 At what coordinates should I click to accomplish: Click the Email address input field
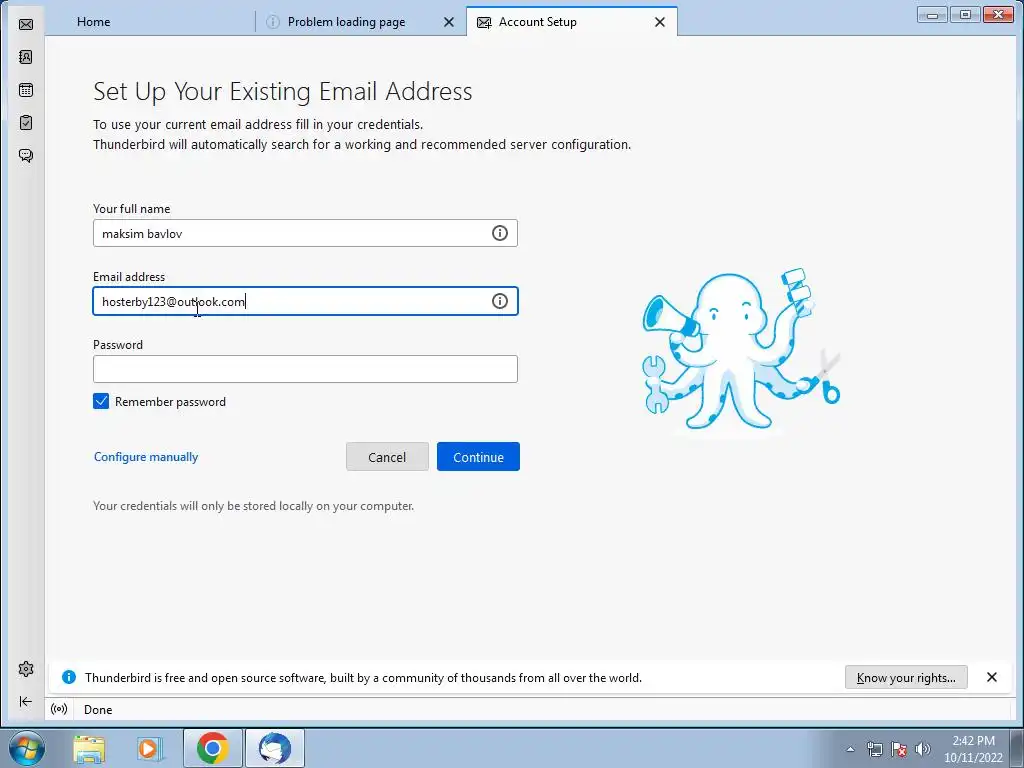pyautogui.click(x=305, y=301)
